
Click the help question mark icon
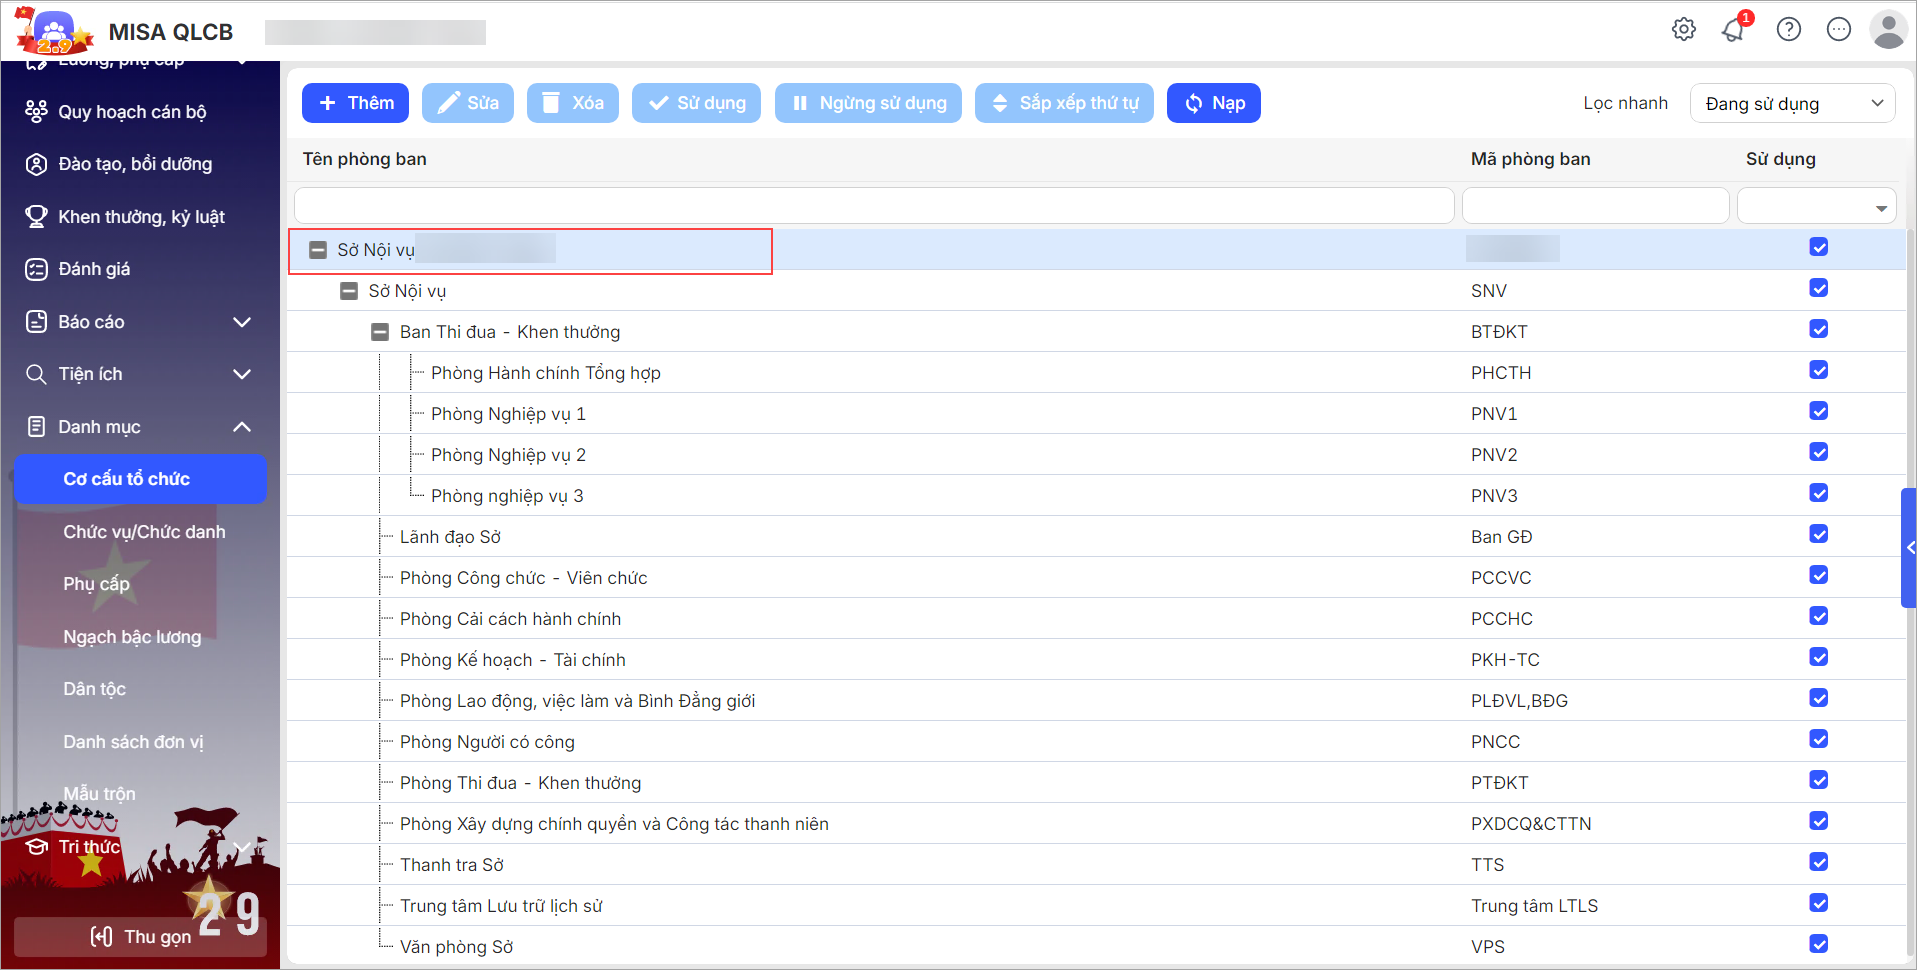pos(1789,30)
